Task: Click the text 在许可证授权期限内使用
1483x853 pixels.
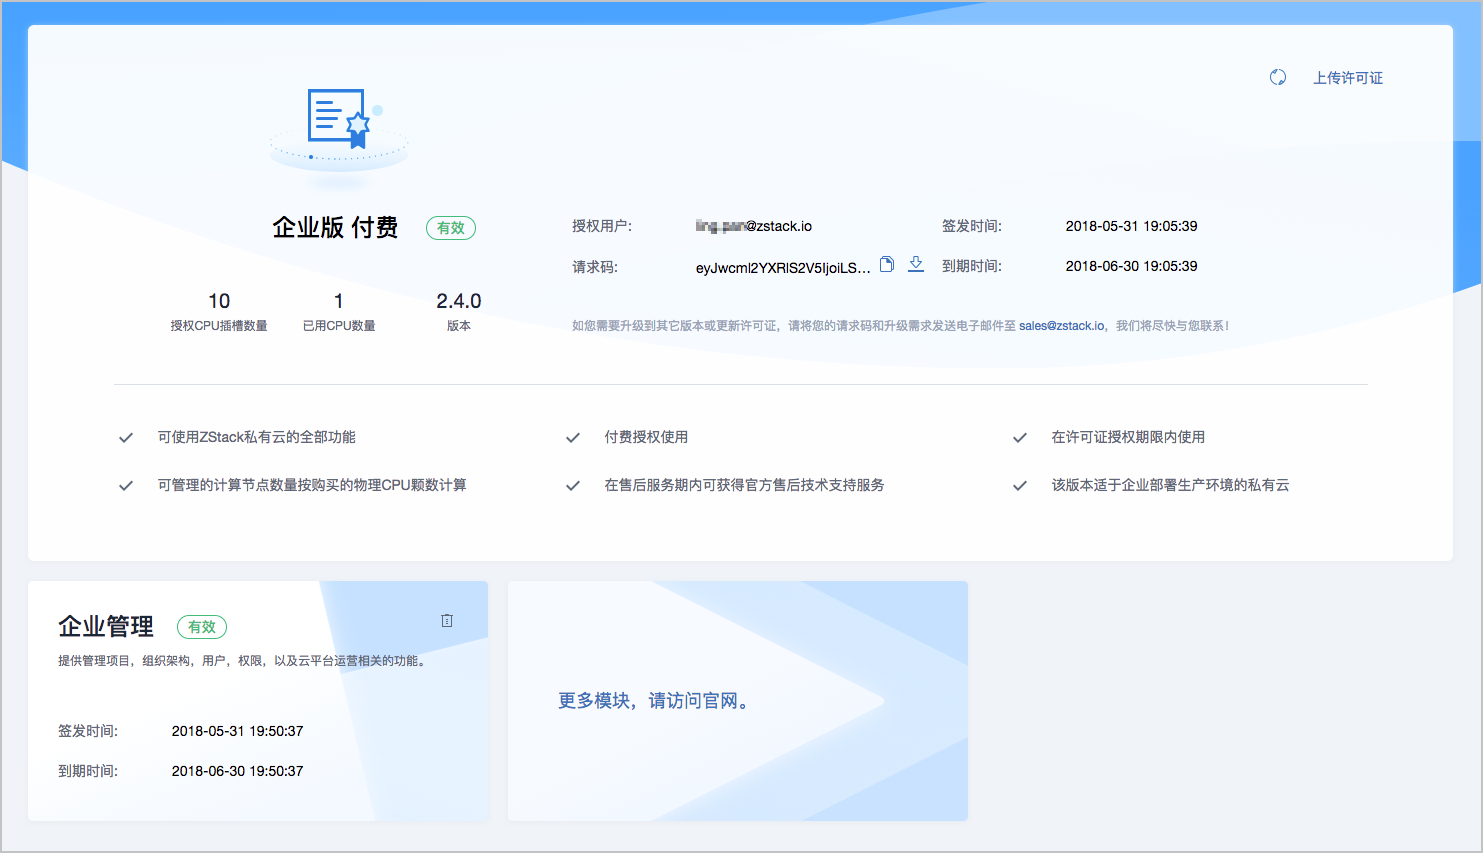Action: tap(1128, 437)
